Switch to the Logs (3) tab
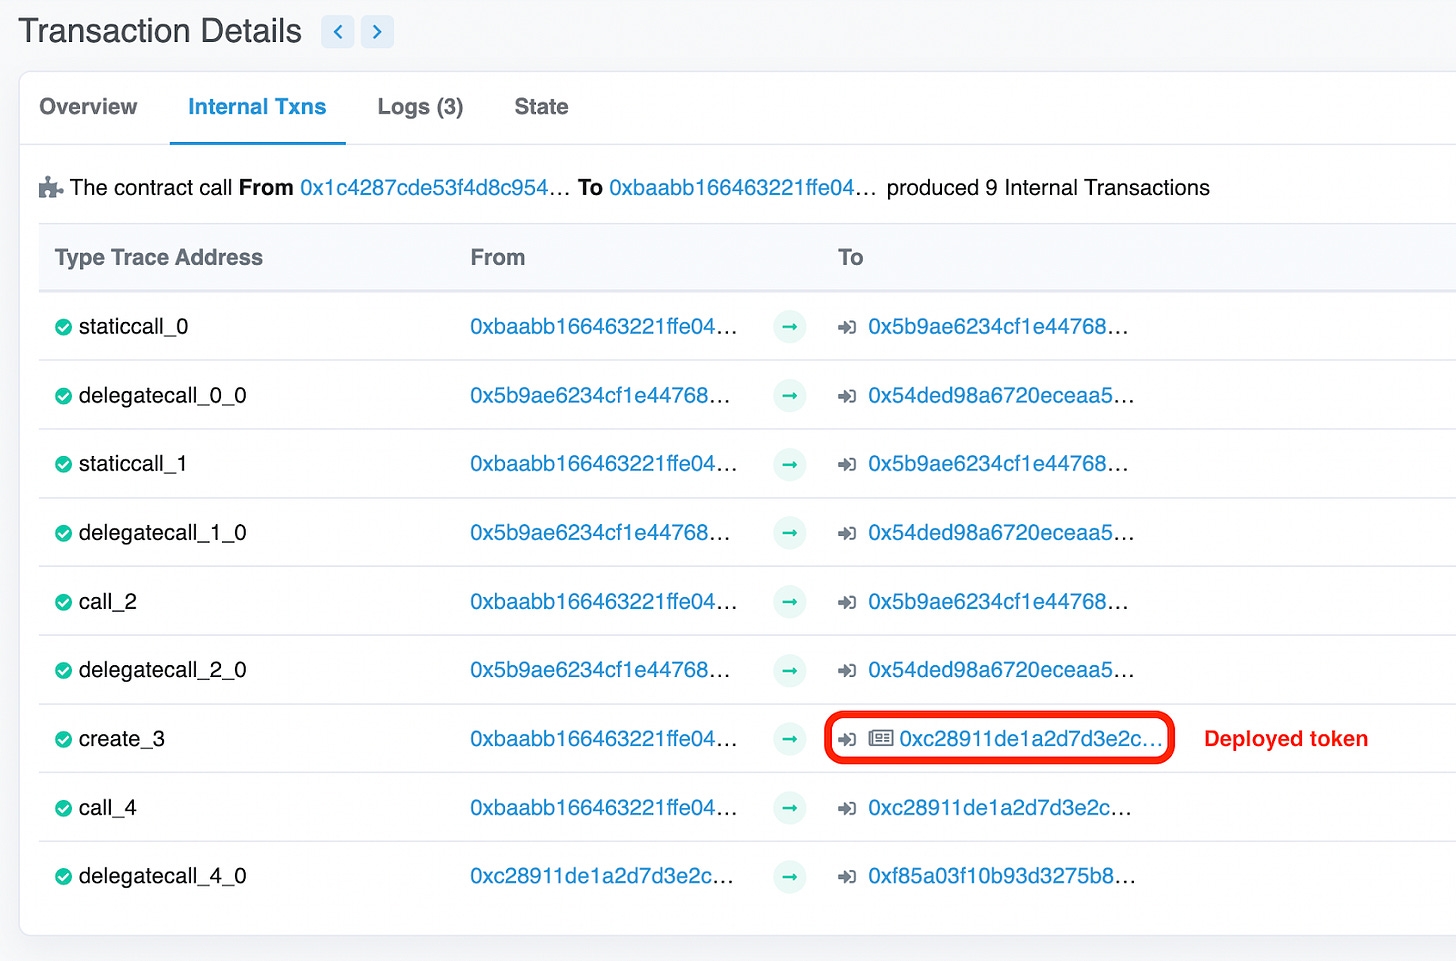The width and height of the screenshot is (1456, 961). coord(420,107)
